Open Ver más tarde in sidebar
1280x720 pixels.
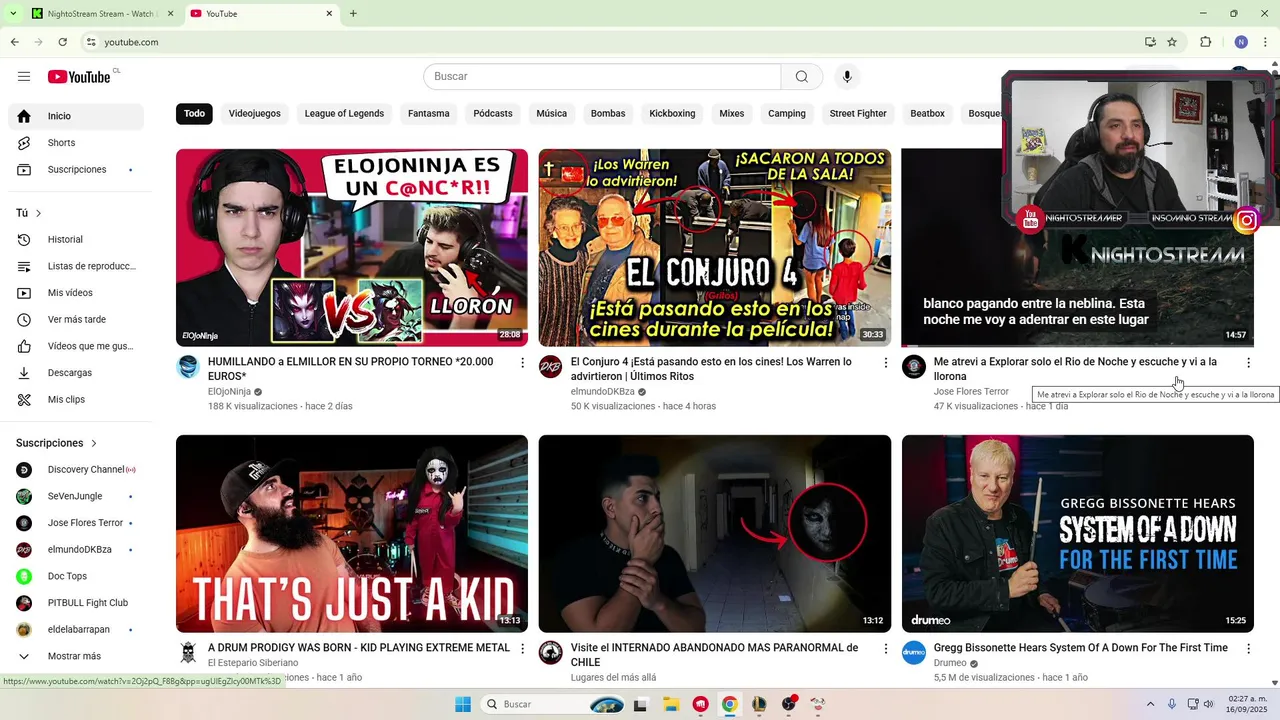76,320
